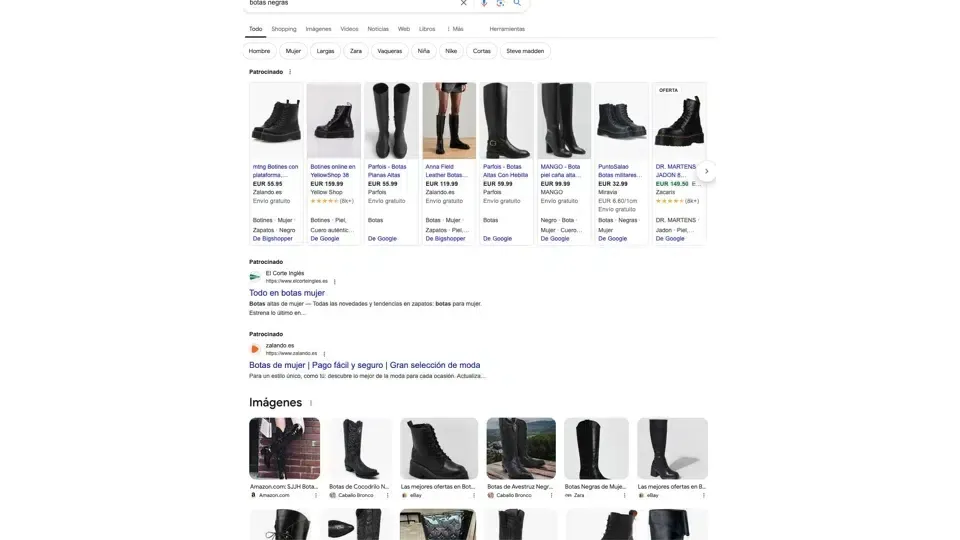The width and height of the screenshot is (960, 540).
Task: Switch to the Libros tab
Action: click(427, 29)
